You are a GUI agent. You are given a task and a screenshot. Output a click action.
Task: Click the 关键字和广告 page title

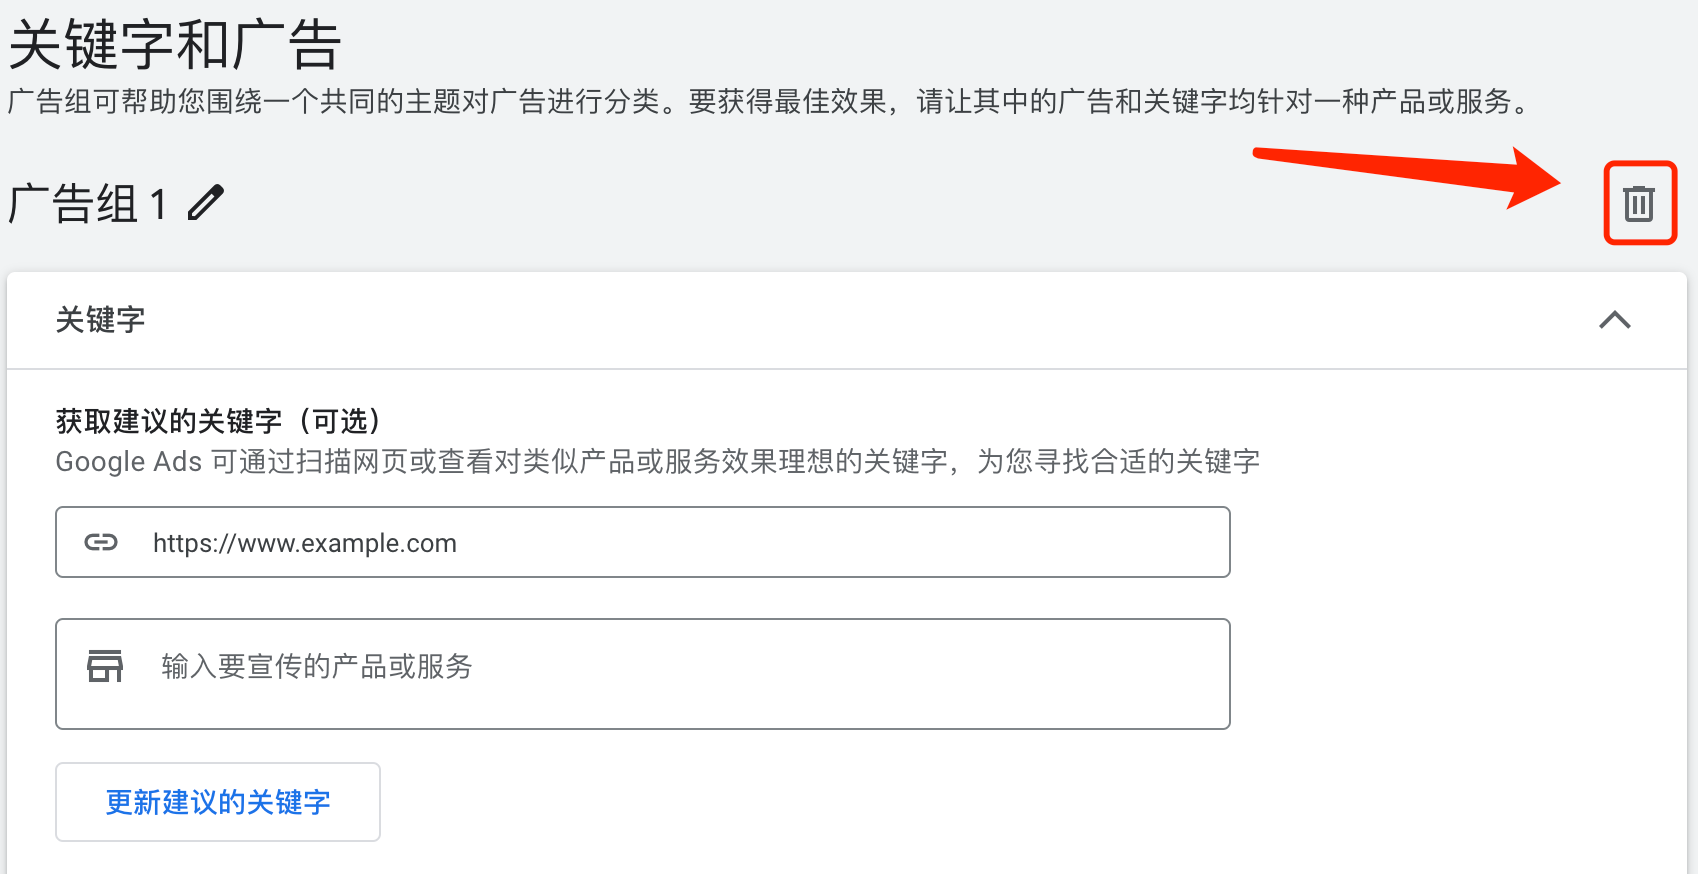pos(172,44)
